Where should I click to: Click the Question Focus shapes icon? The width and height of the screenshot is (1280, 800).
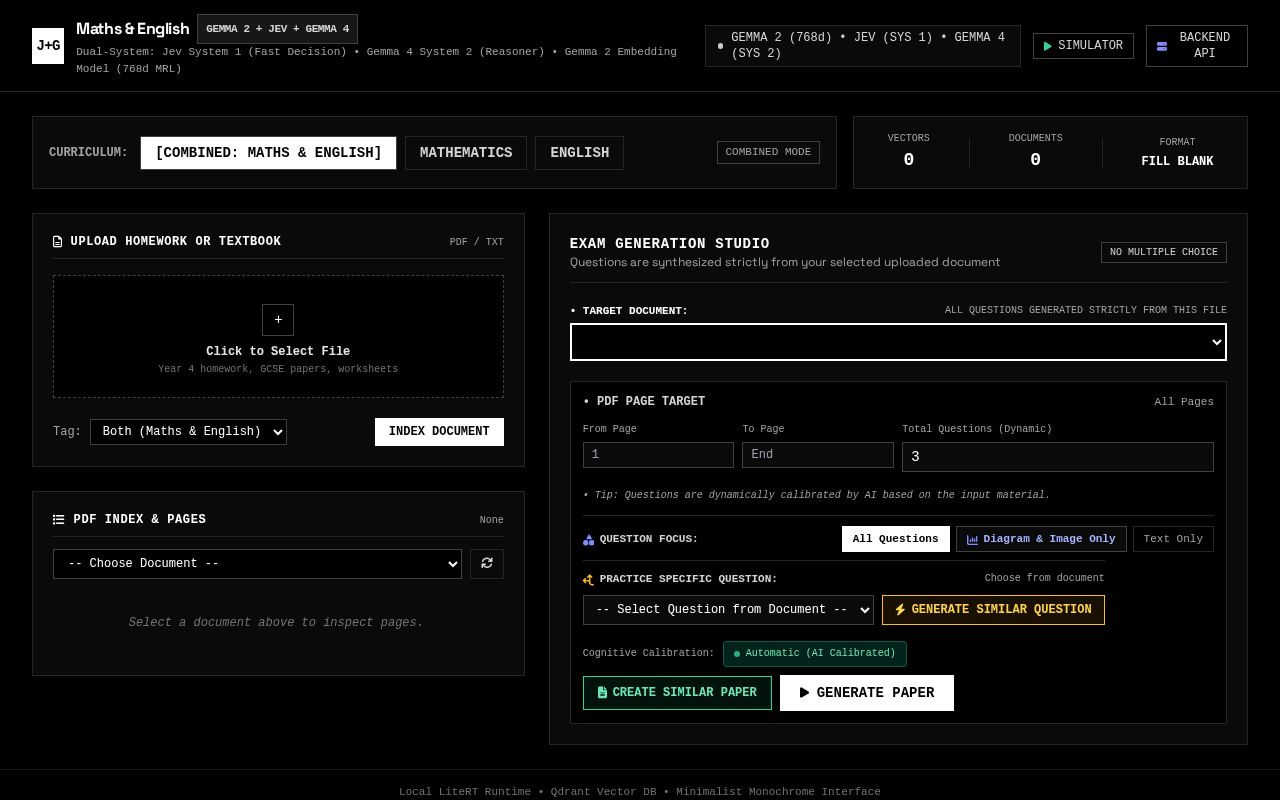coord(588,540)
